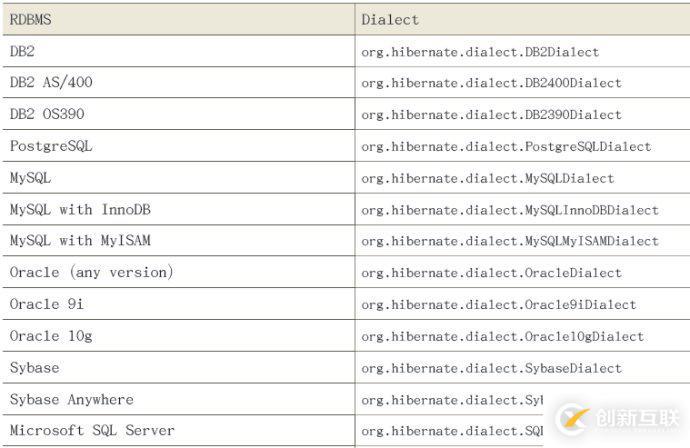Click the PostgreSQL row name

tap(51, 146)
